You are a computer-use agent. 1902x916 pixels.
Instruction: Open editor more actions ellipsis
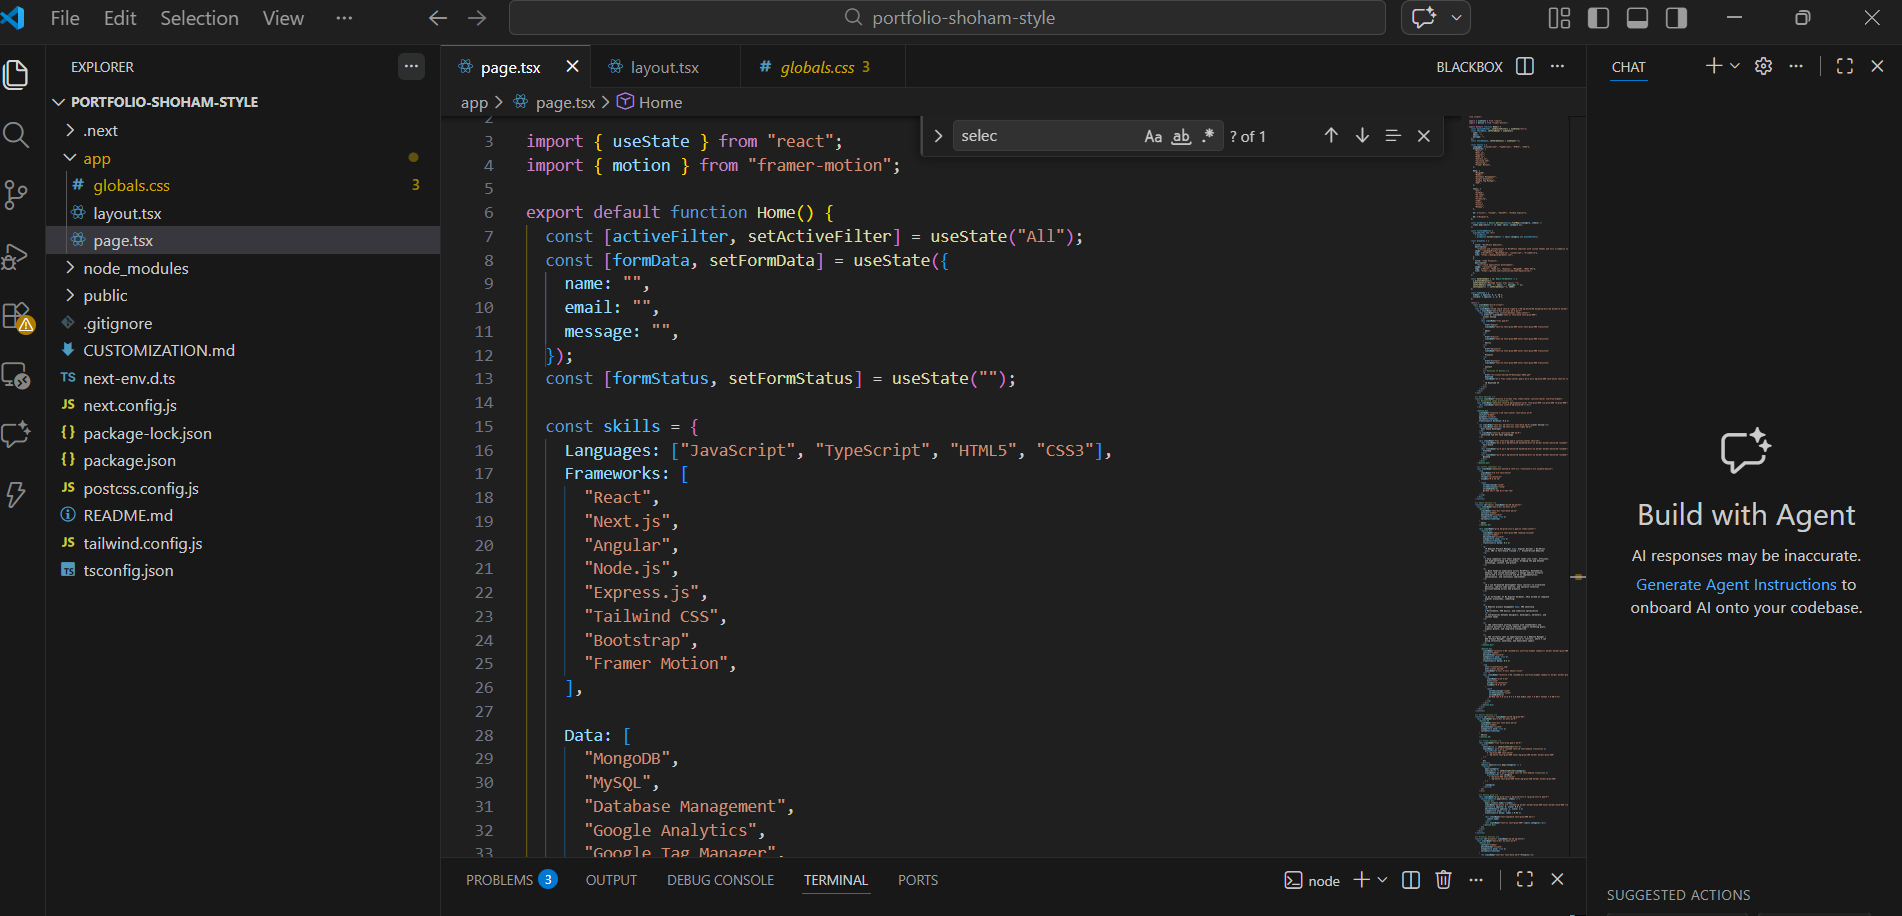[1557, 66]
